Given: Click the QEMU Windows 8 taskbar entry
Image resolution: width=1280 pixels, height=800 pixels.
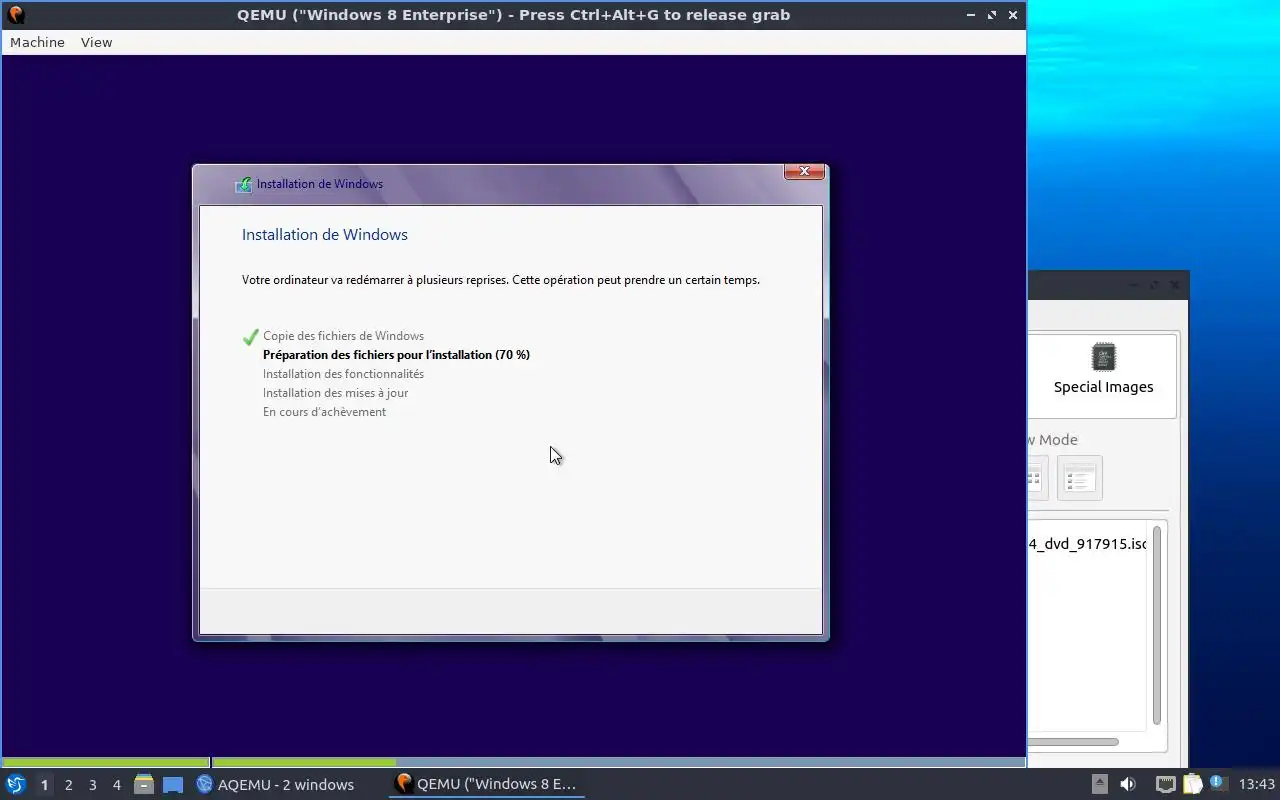Looking at the screenshot, I should [486, 785].
